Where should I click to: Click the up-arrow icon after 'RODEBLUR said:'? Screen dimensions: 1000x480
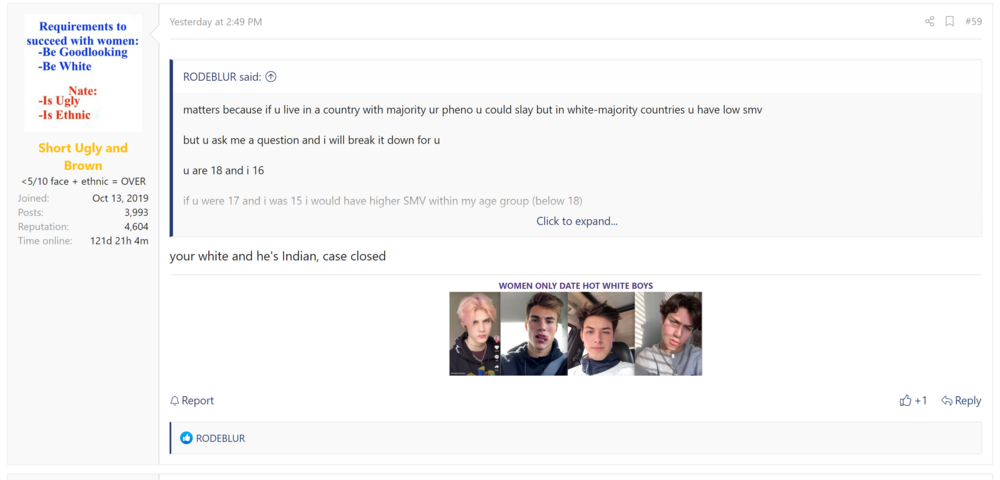click(271, 76)
